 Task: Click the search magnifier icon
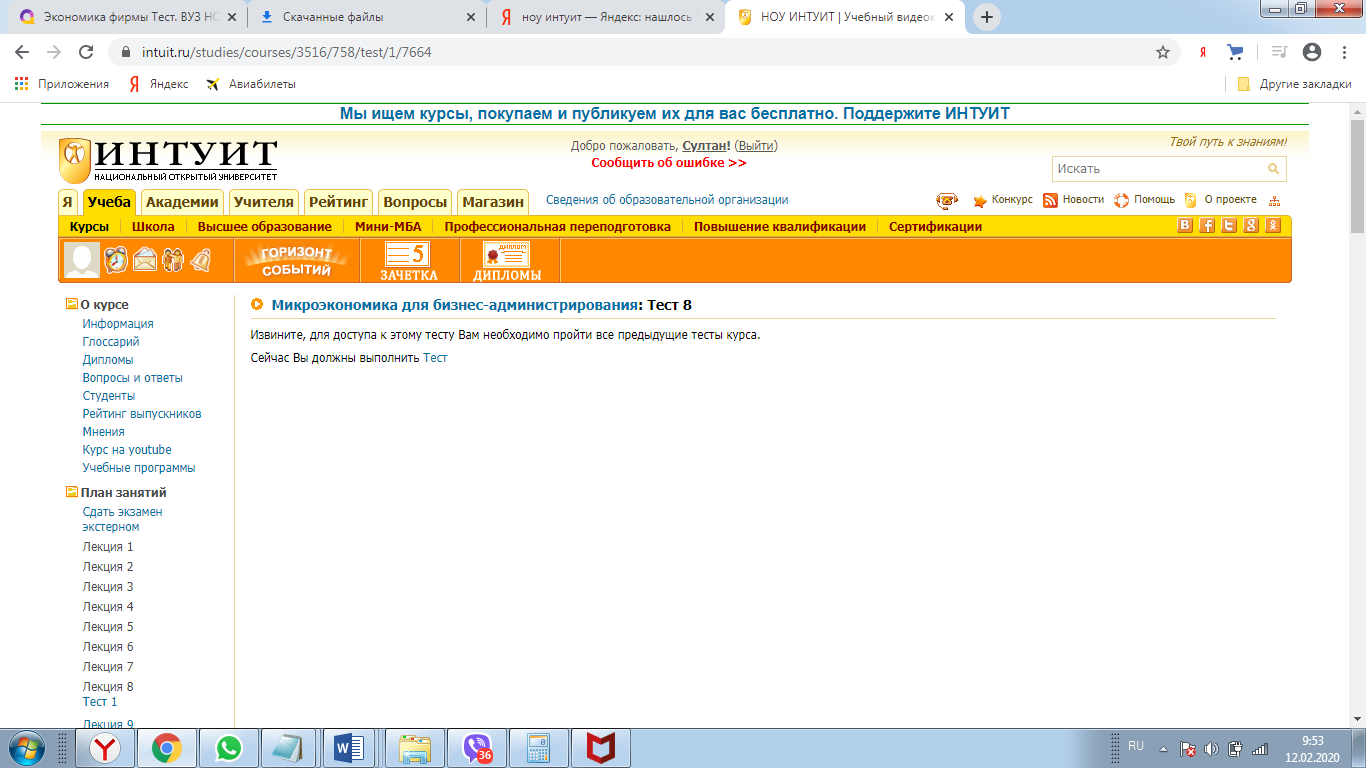coord(1273,169)
